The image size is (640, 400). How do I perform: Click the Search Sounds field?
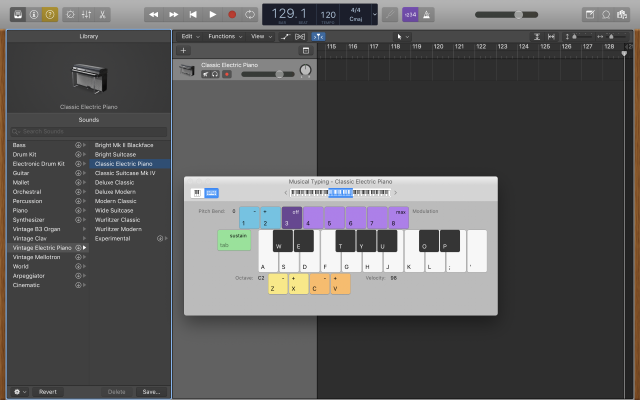(89, 131)
